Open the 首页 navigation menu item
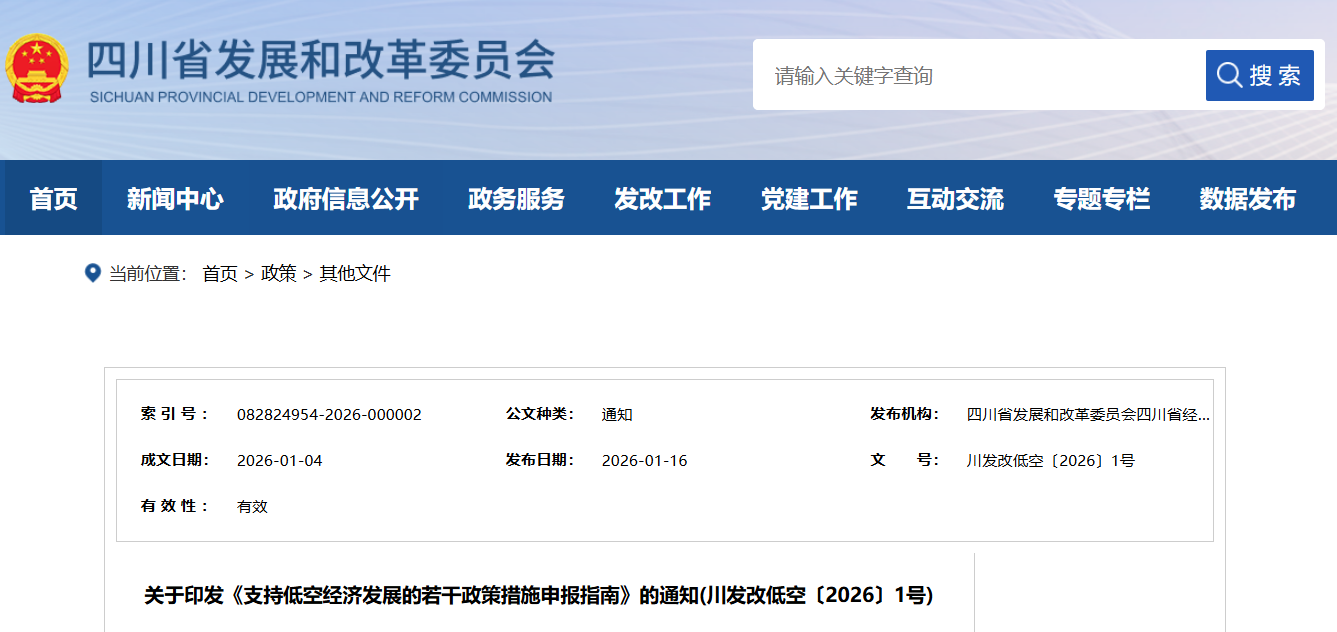The width and height of the screenshot is (1337, 632). click(x=54, y=199)
